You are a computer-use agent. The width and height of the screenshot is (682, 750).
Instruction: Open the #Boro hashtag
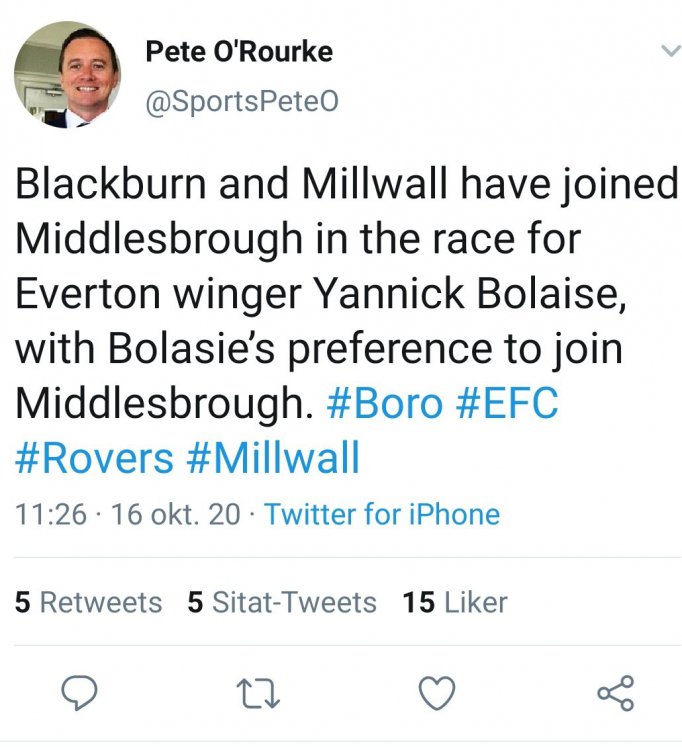[x=385, y=404]
